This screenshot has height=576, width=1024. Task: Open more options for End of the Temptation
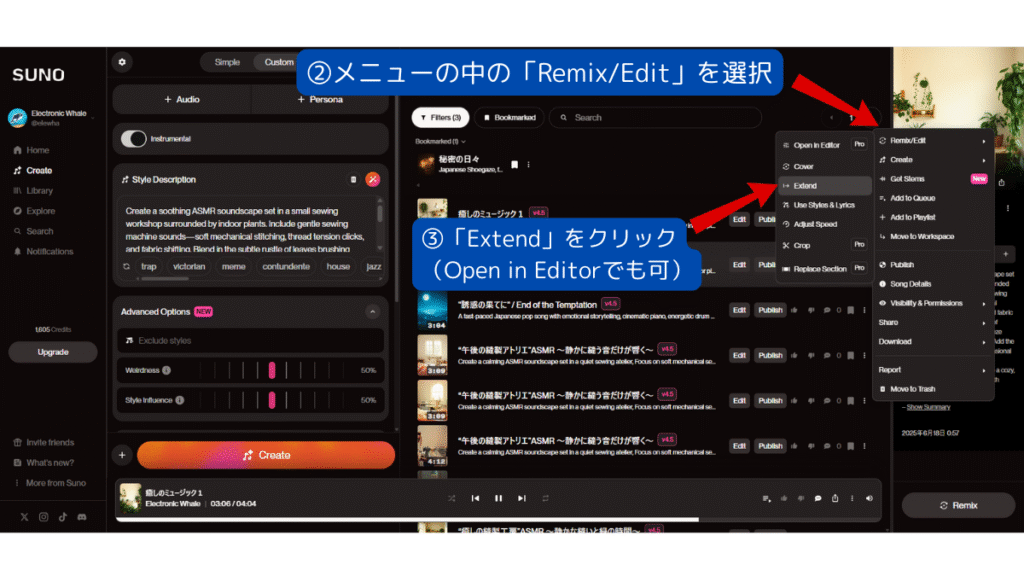(864, 310)
